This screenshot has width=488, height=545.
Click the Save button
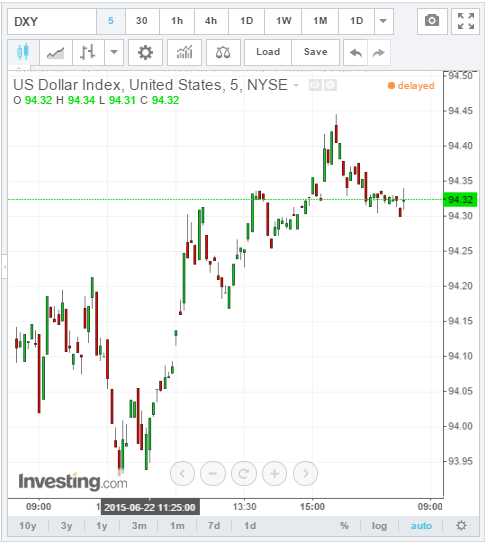point(316,52)
